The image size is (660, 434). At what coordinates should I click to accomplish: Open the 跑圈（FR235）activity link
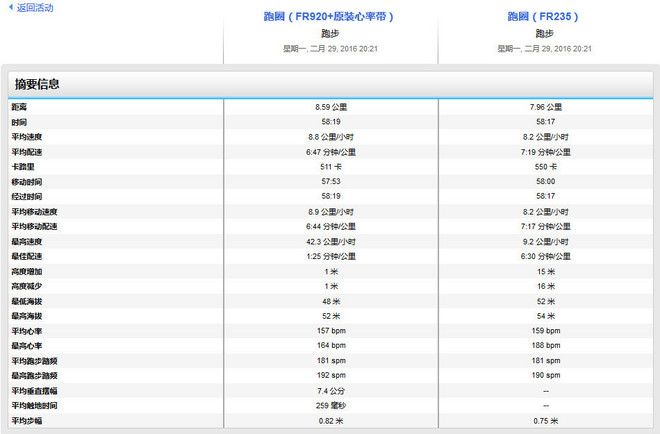pyautogui.click(x=543, y=16)
